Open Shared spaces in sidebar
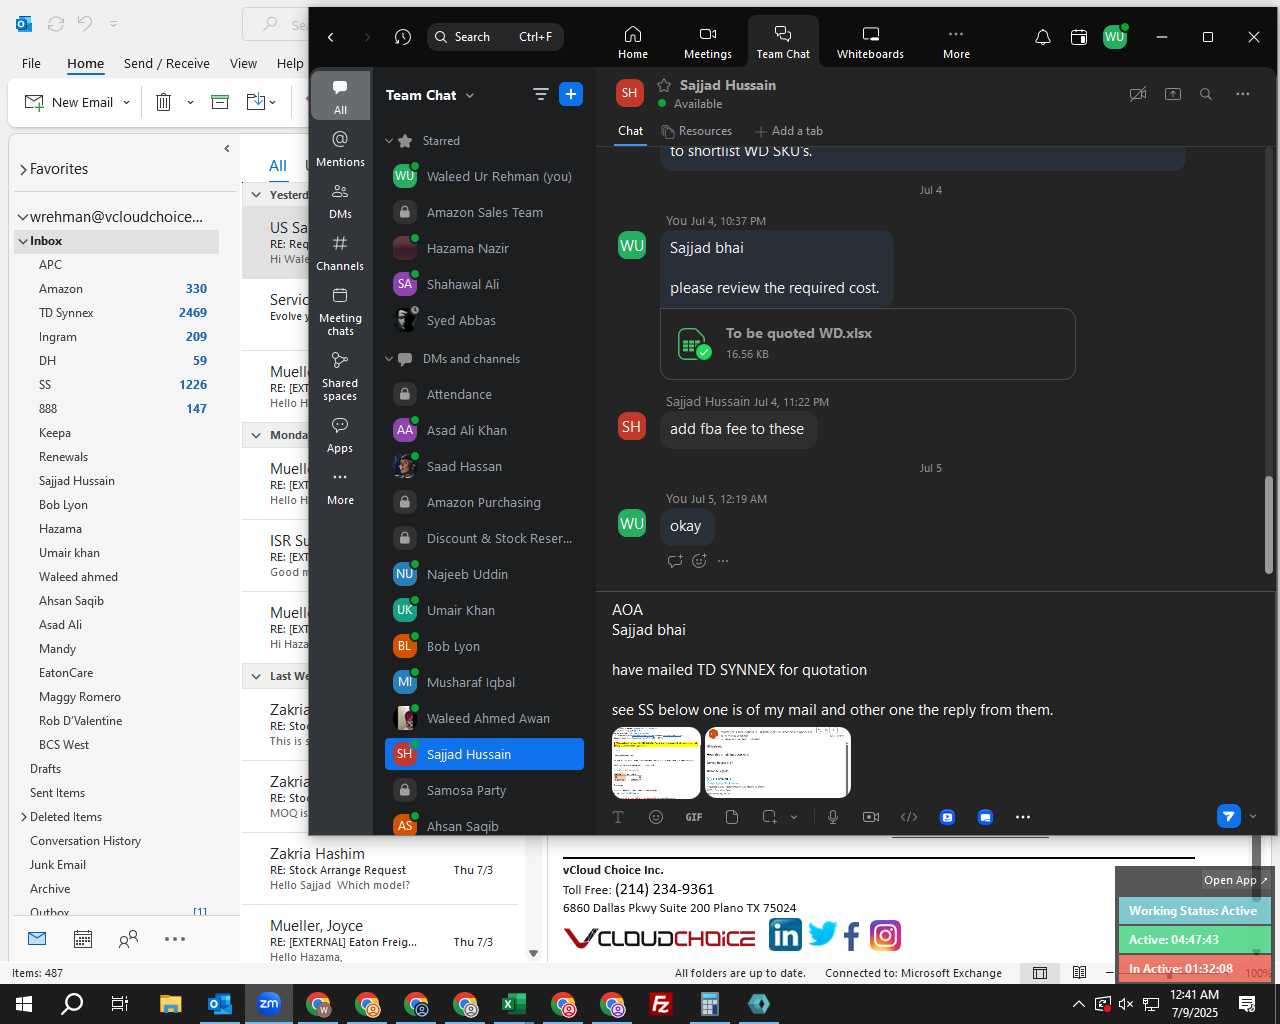 click(340, 376)
